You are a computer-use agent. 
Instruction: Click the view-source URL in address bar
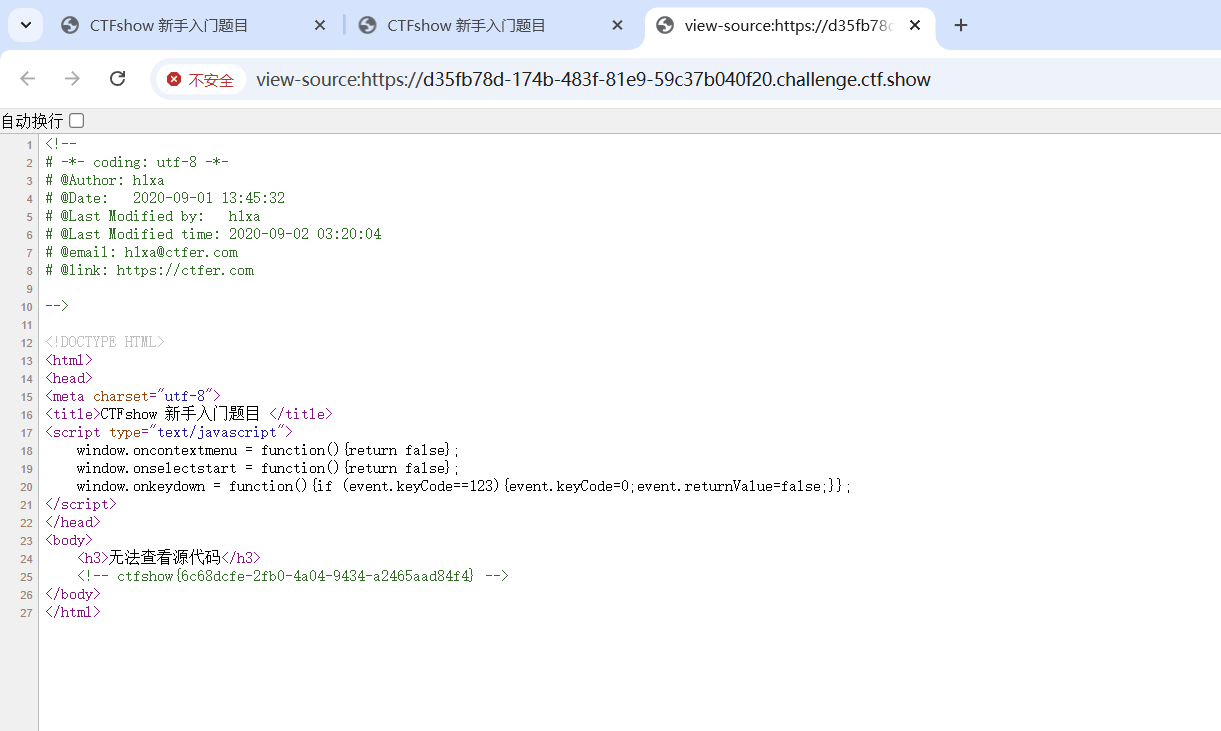click(x=592, y=80)
